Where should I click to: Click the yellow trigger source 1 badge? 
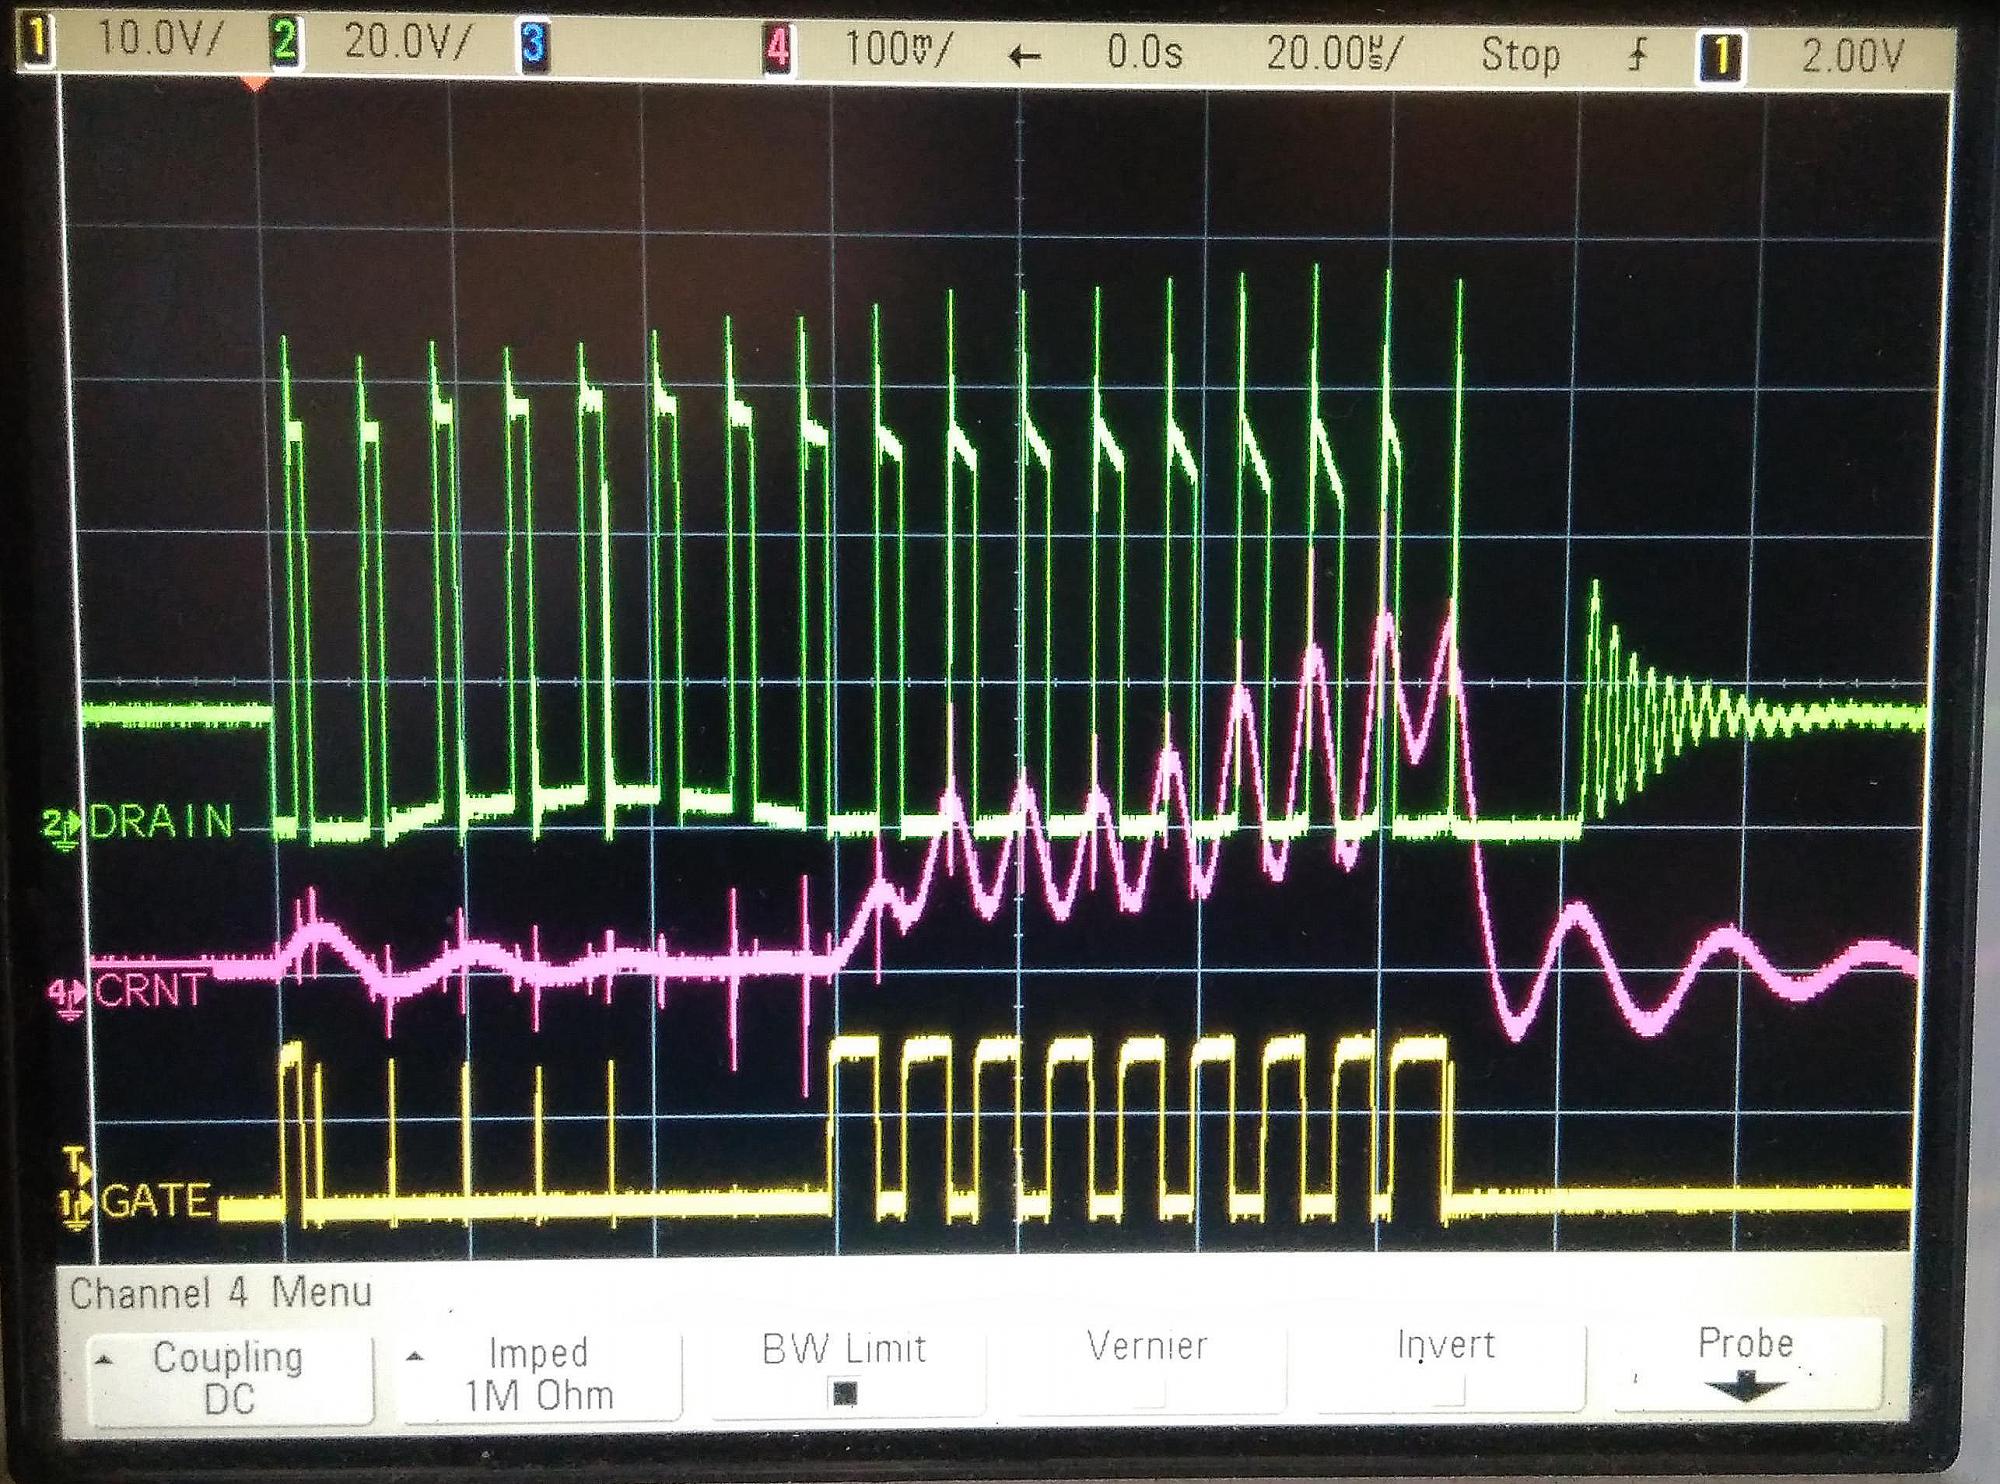click(x=1721, y=56)
